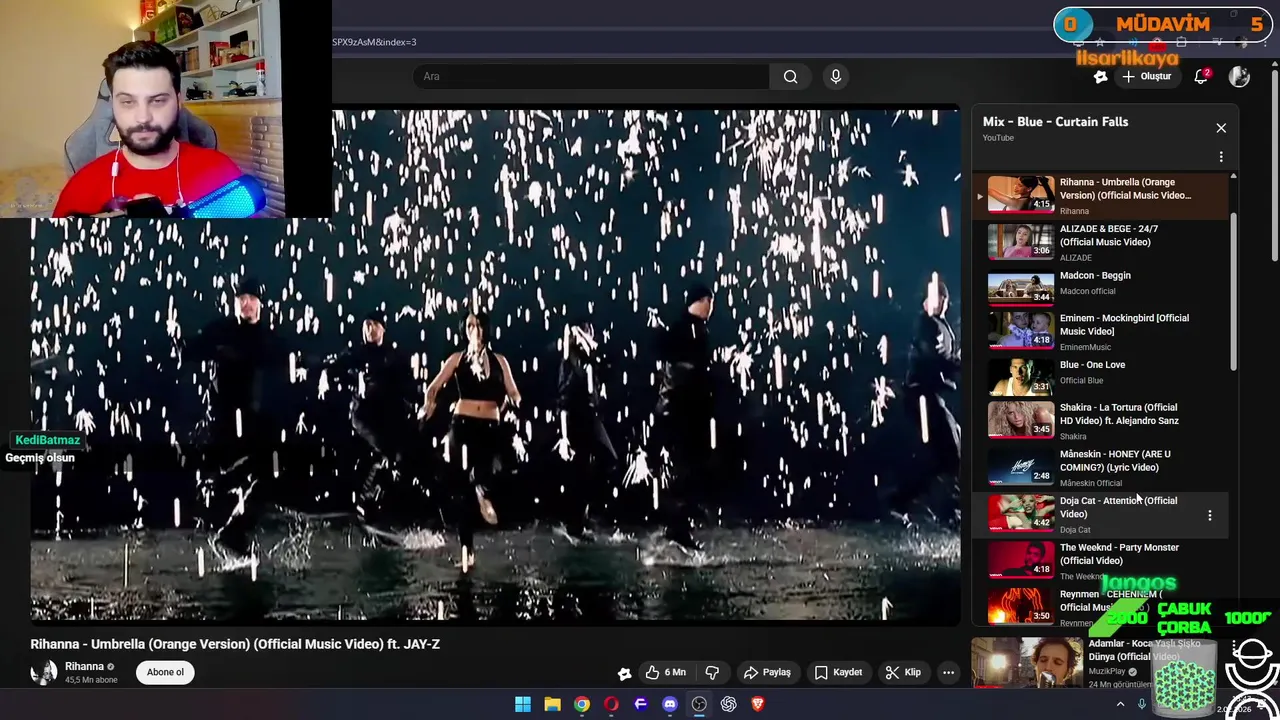Screen dimensions: 1280x720
Task: Open Reynmen CEHENNEM thumbnail
Action: [x=1021, y=606]
